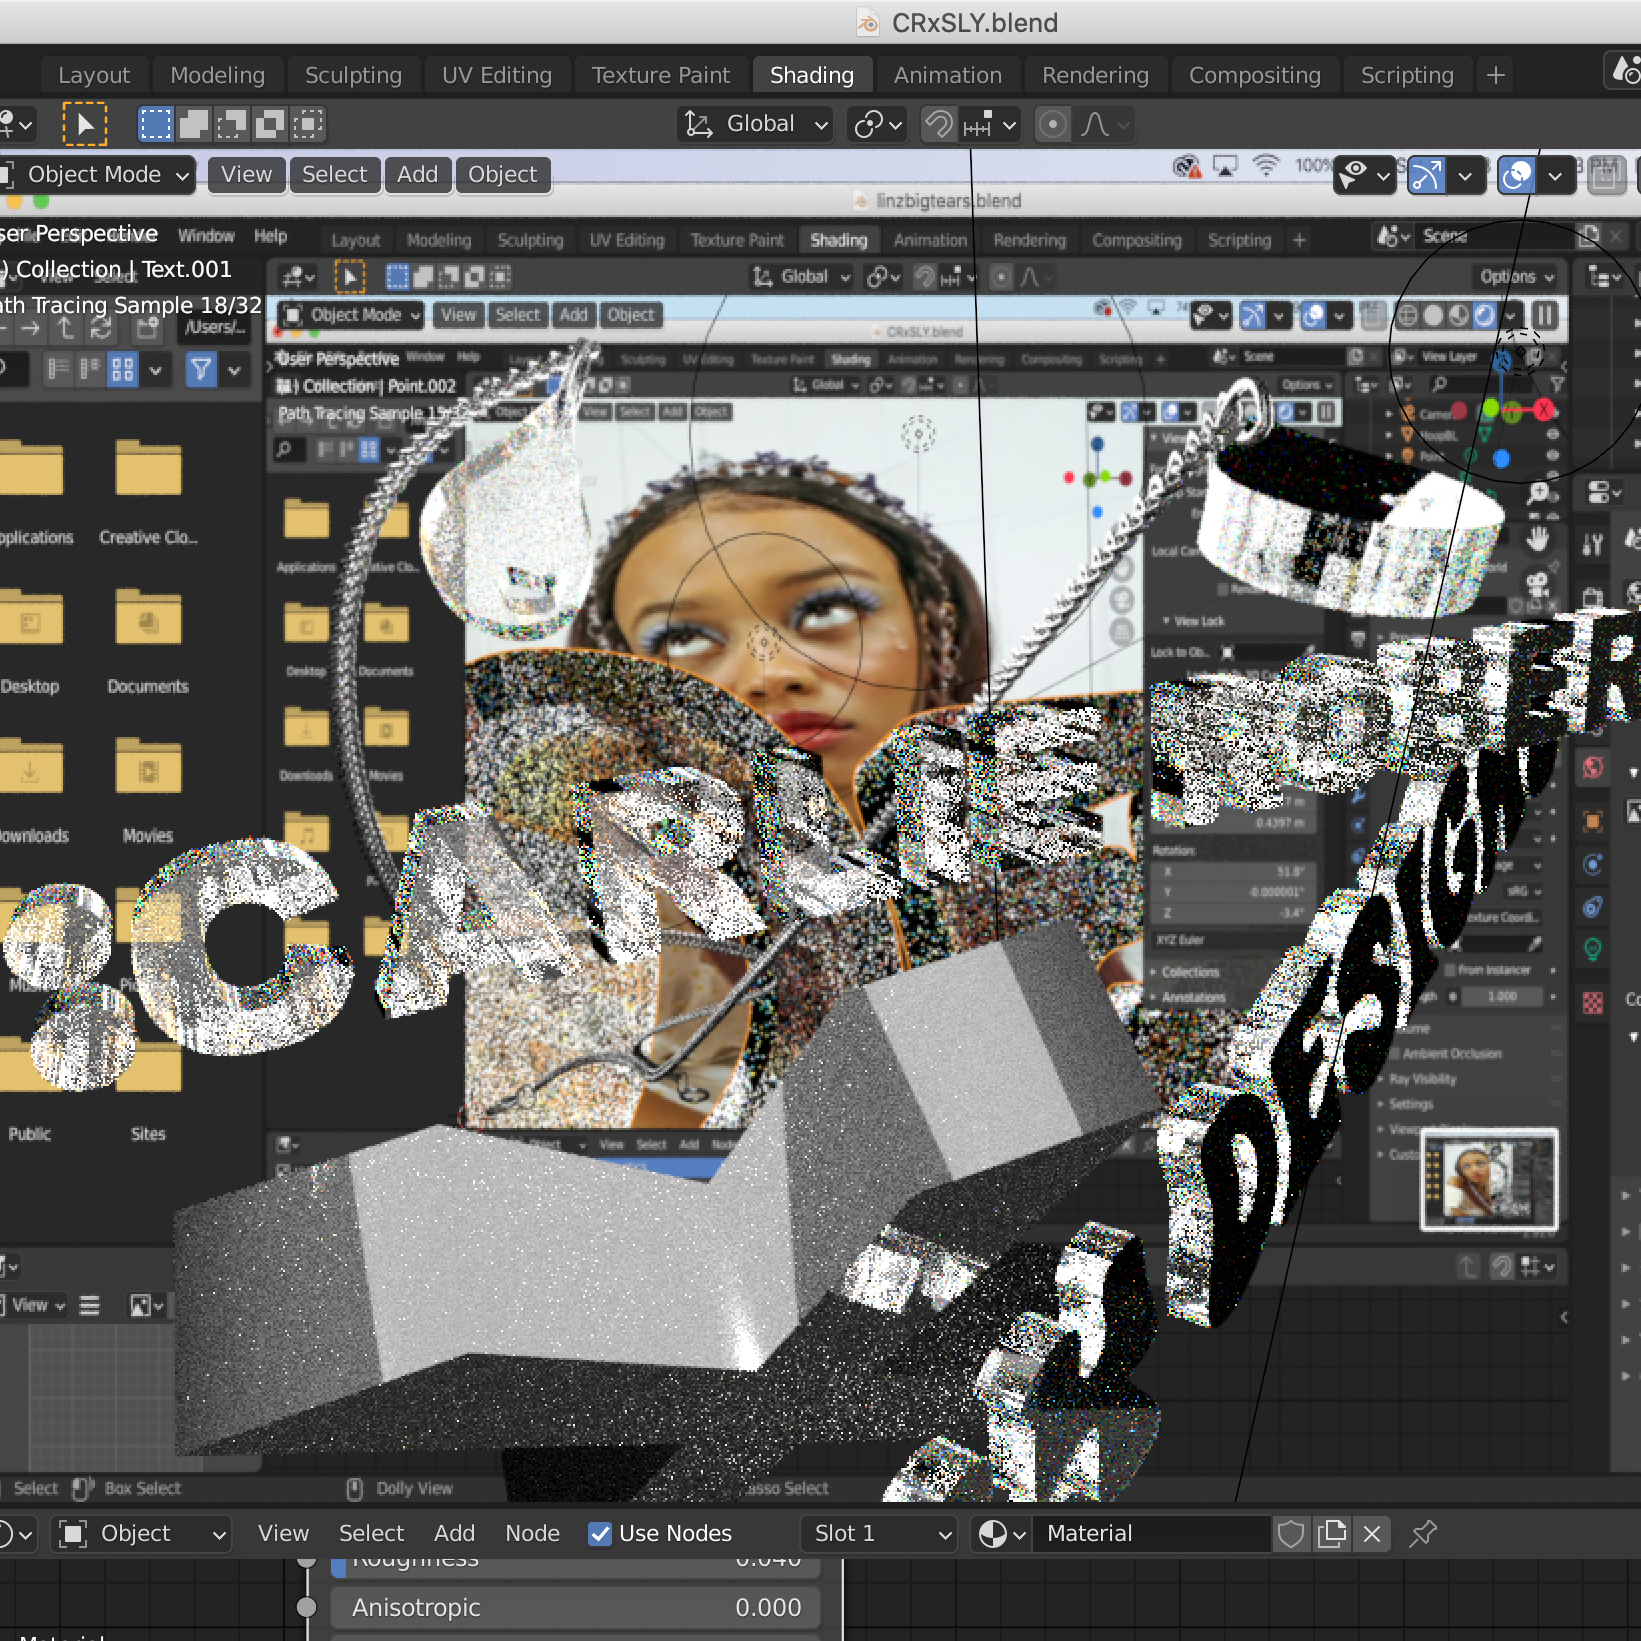Adjust Anisotropic value slider
This screenshot has height=1641, width=1641.
[x=576, y=1607]
